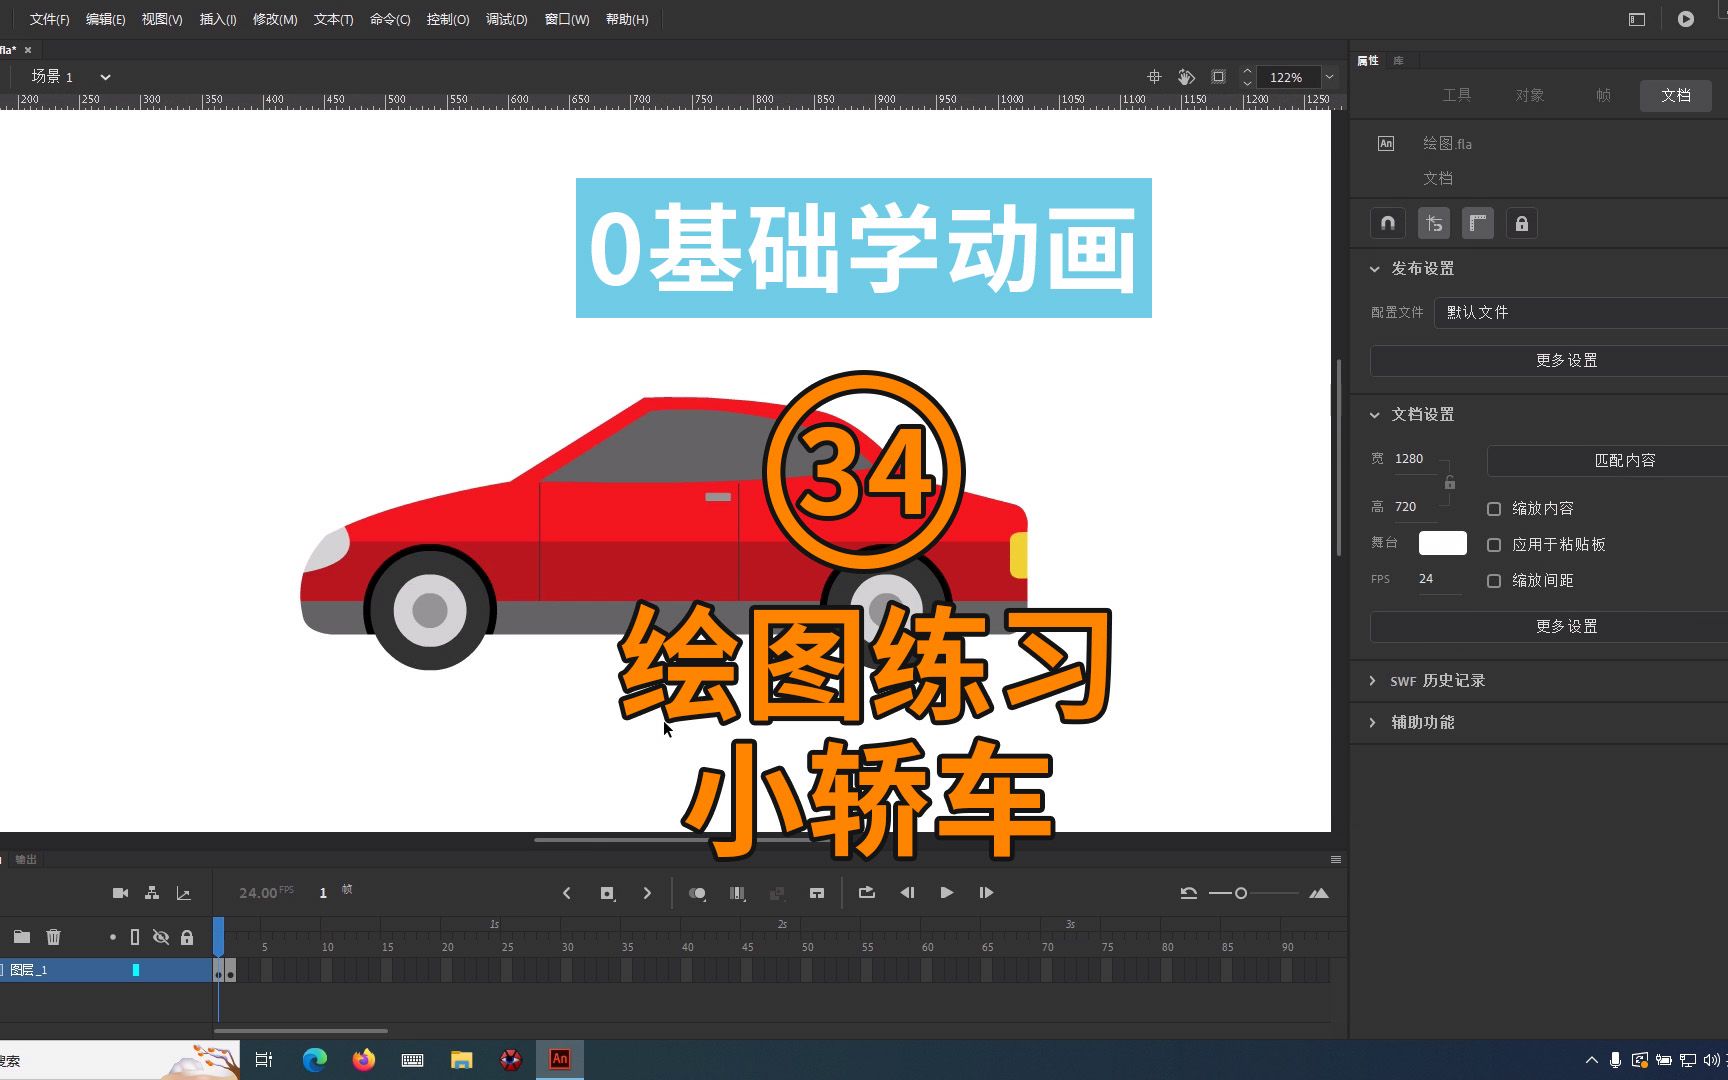Open the 122% zoom level dropdown
1728x1080 pixels.
click(1329, 76)
